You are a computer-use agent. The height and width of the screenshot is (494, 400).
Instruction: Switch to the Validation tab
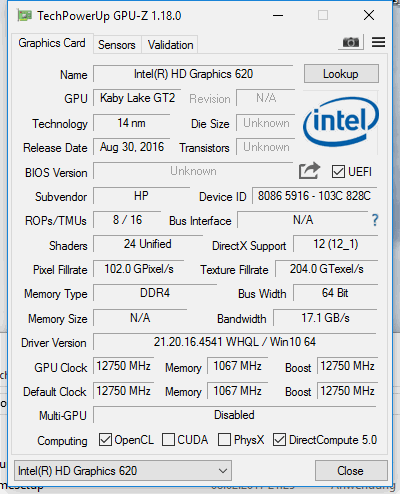170,45
